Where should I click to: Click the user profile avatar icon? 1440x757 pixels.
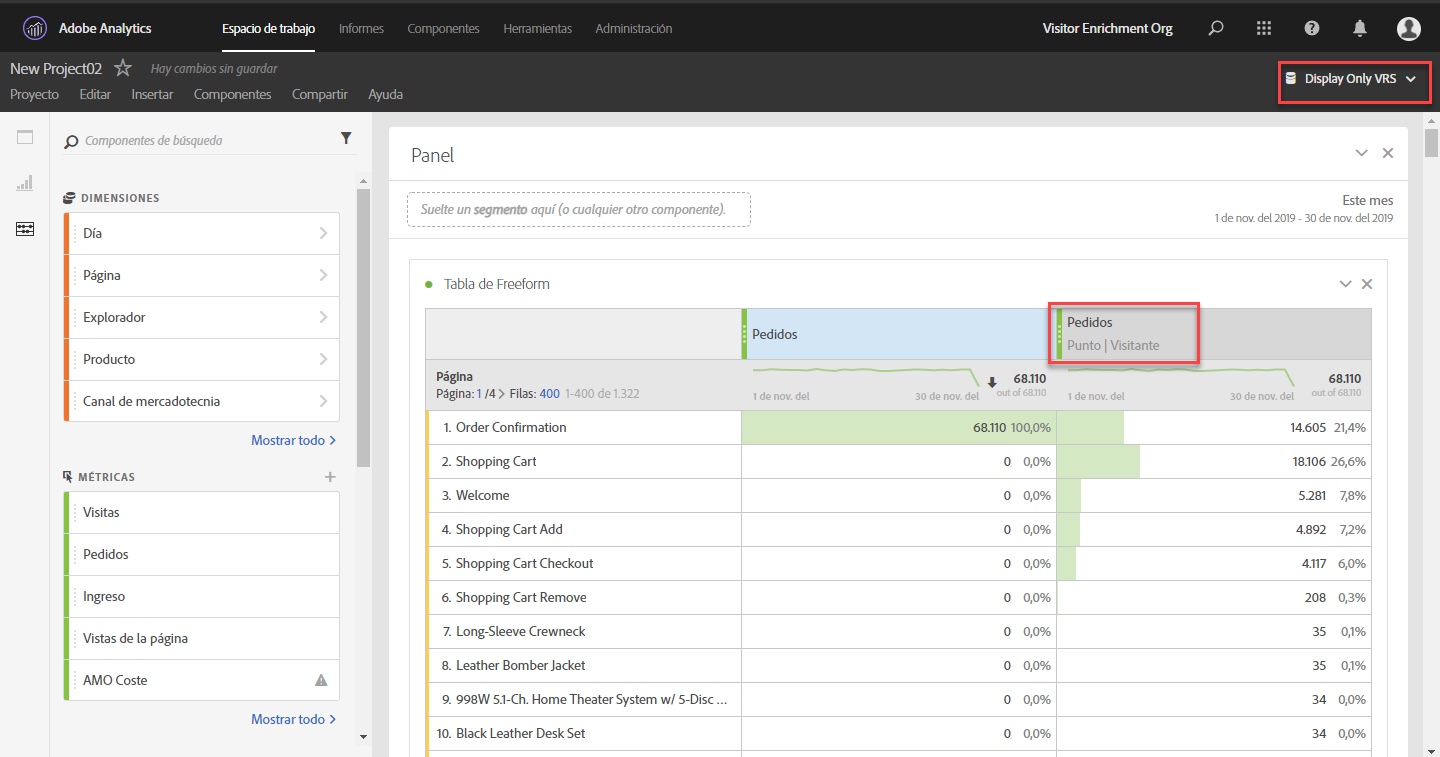pos(1408,29)
